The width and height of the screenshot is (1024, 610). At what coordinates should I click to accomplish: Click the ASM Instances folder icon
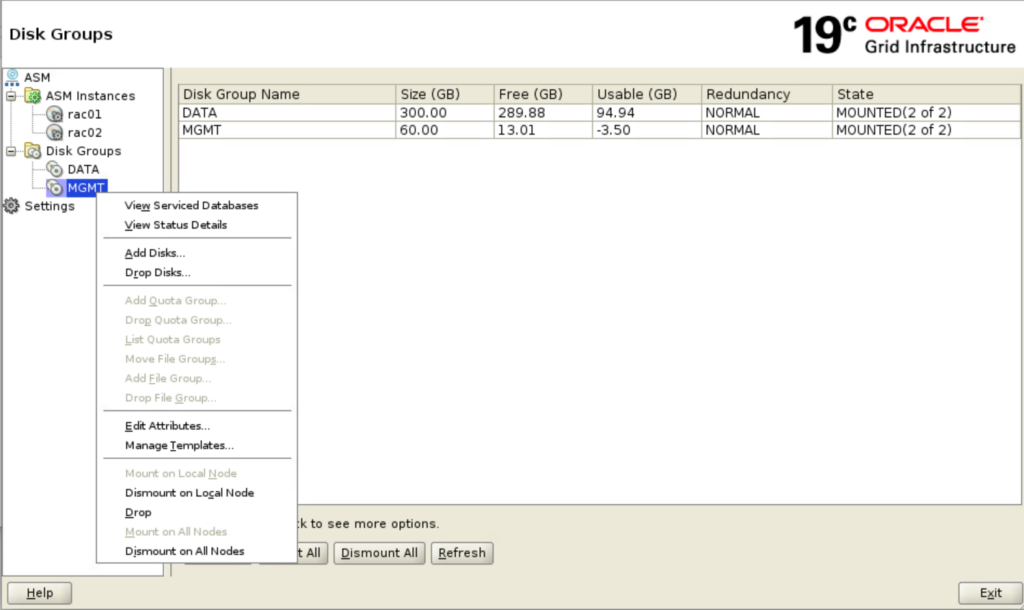pyautogui.click(x=33, y=96)
